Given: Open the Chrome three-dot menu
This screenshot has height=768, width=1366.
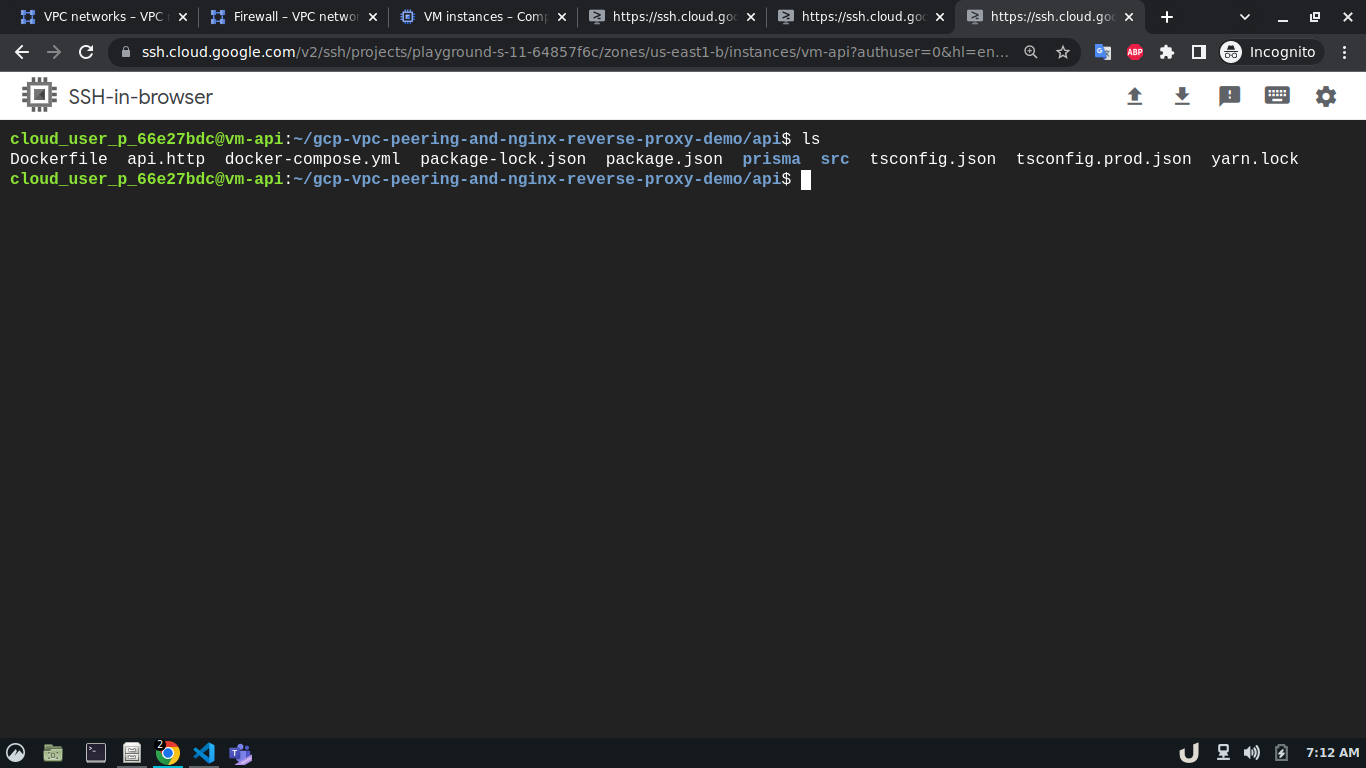Looking at the screenshot, I should point(1345,52).
